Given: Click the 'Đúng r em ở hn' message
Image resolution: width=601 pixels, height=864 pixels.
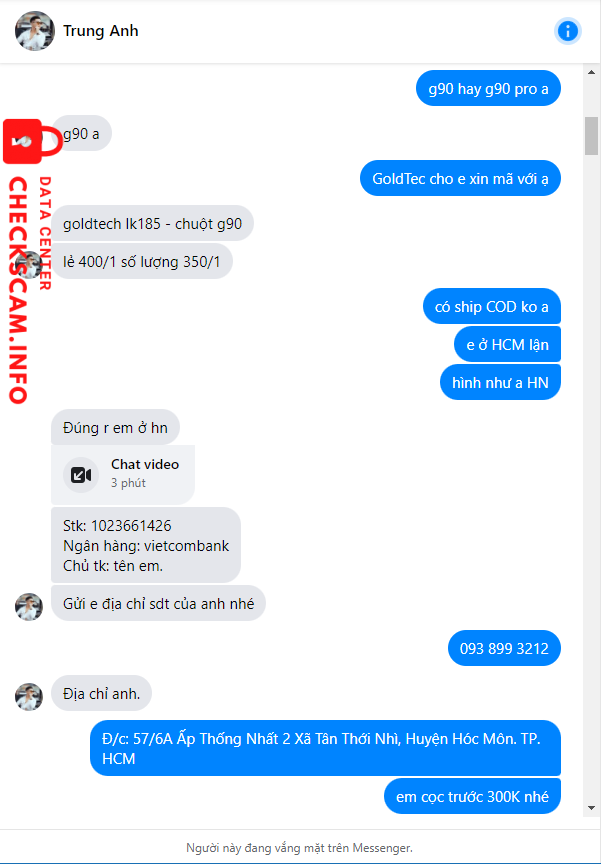Looking at the screenshot, I should pos(115,427).
